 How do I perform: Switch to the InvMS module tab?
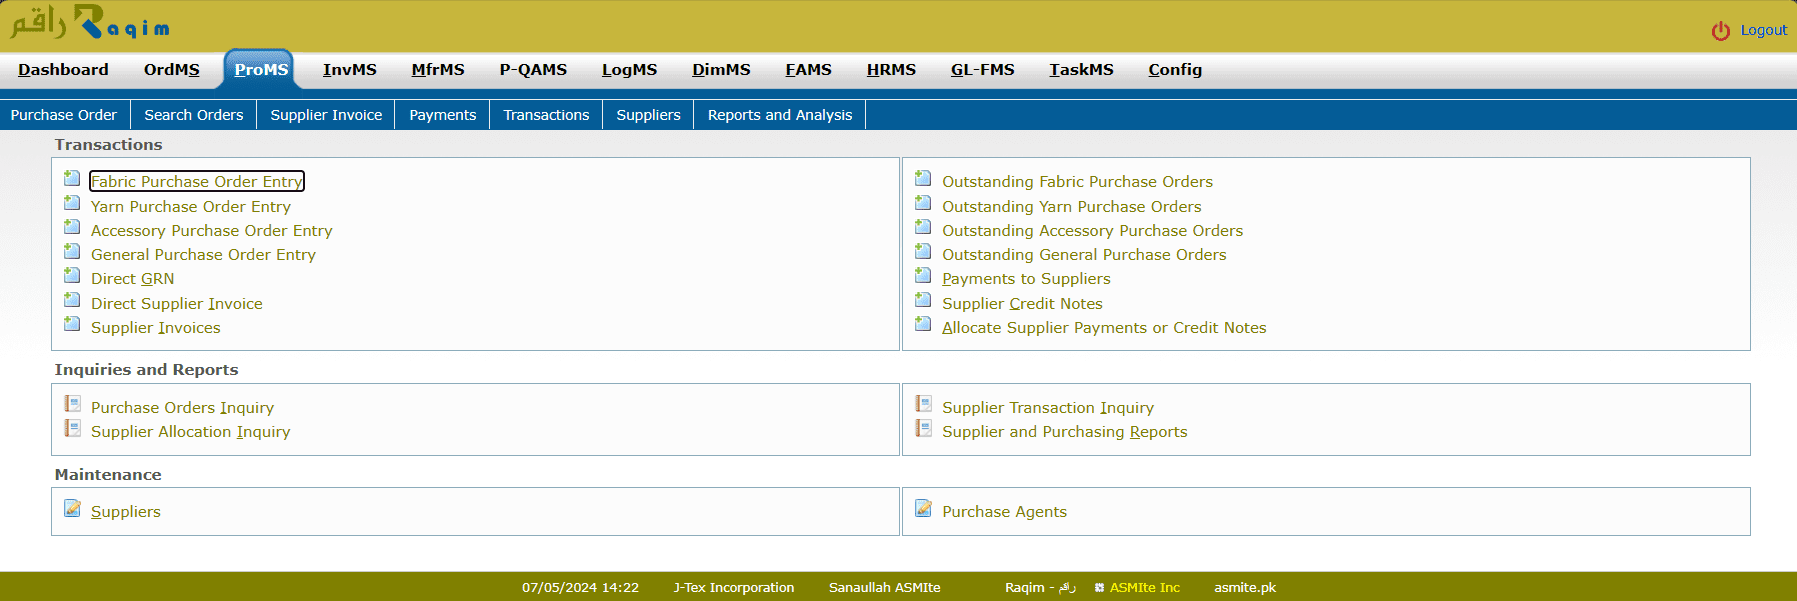pos(349,70)
